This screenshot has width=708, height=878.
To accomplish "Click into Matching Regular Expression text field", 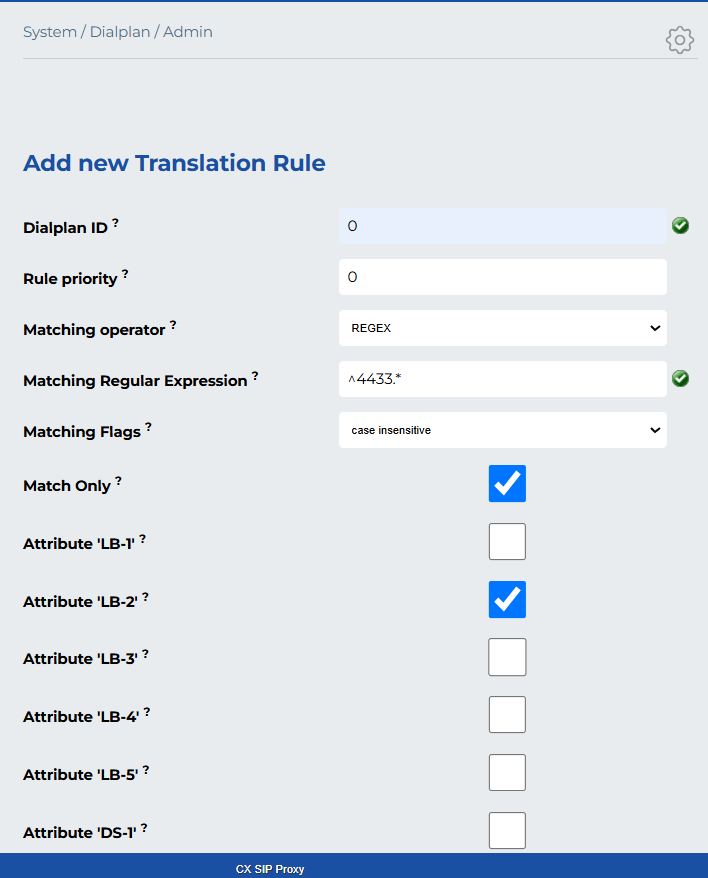I will 502,379.
